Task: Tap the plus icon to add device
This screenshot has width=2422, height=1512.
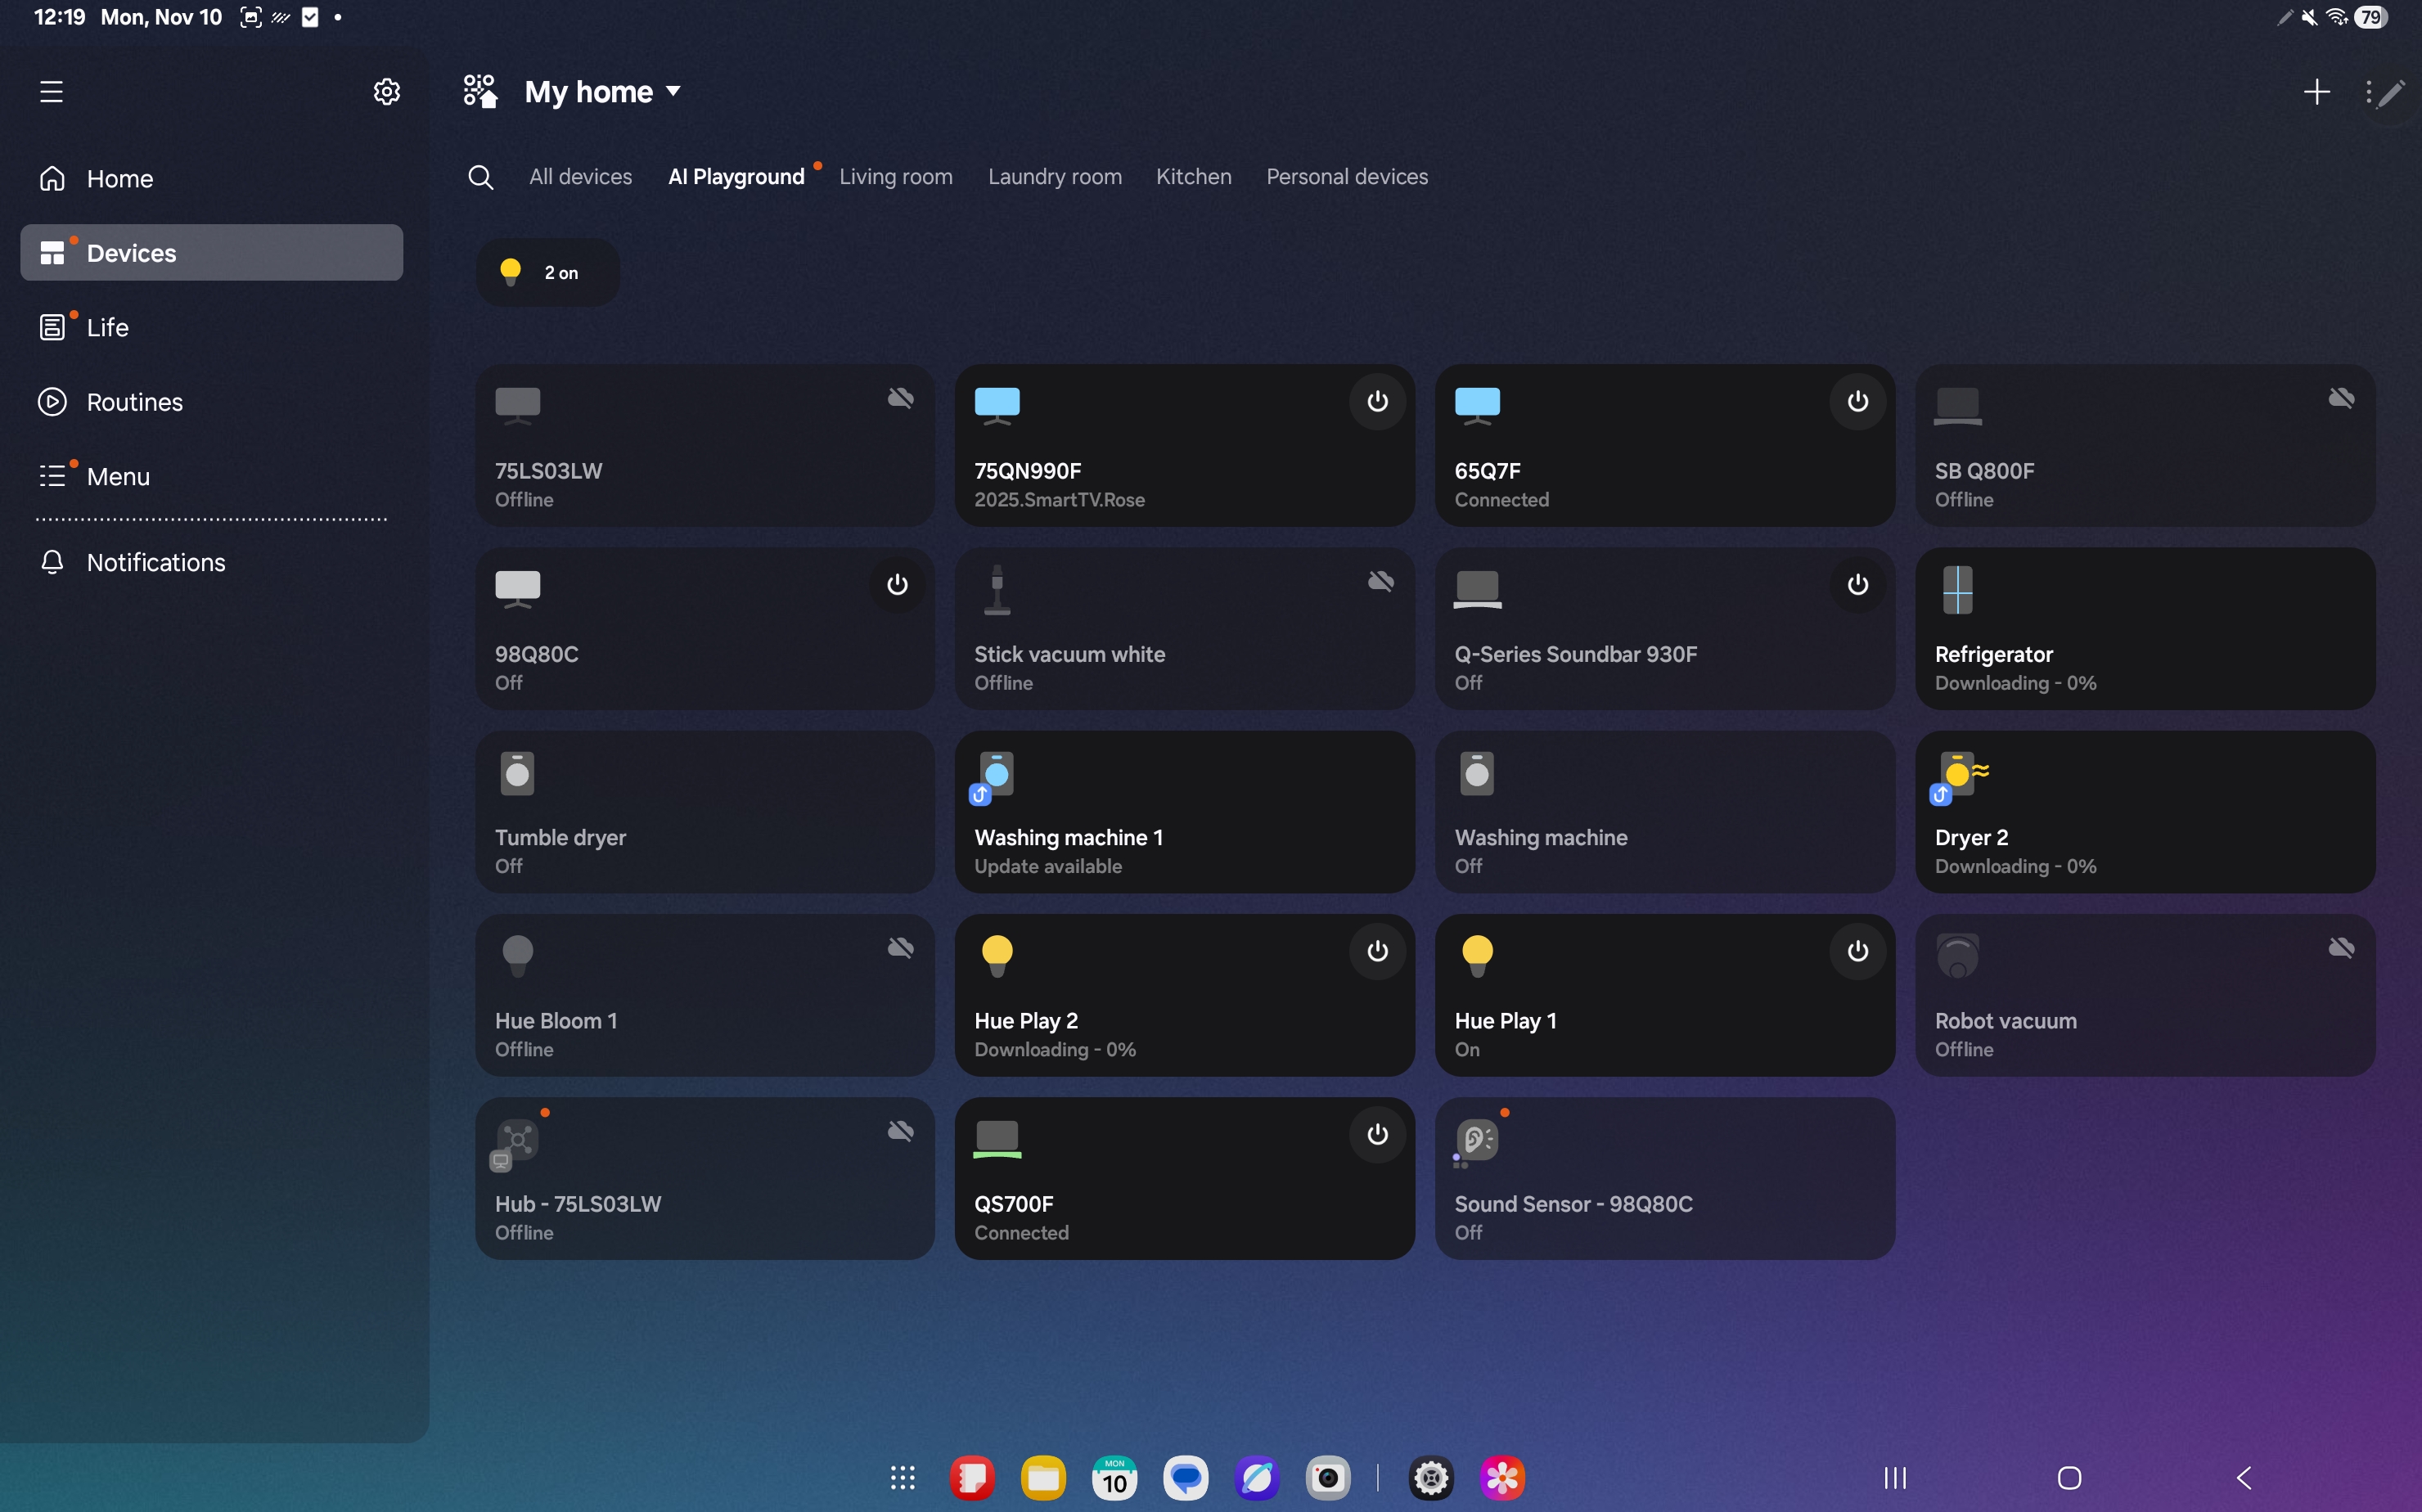Action: click(x=2316, y=92)
